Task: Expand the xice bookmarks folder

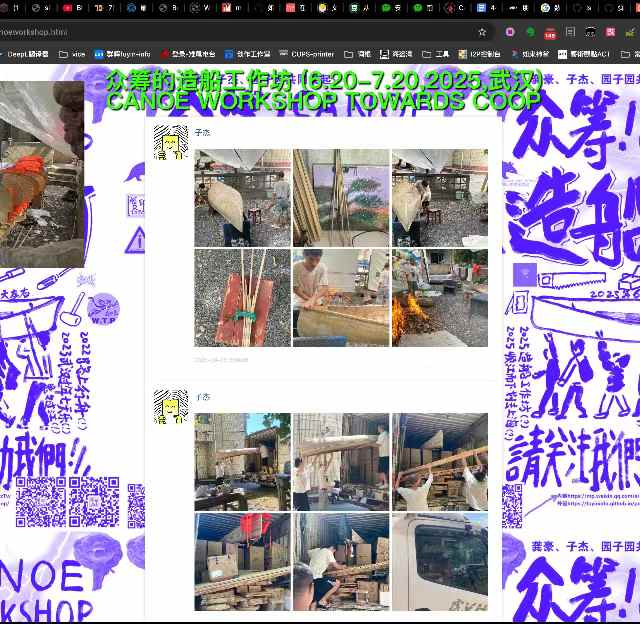Action: tap(72, 54)
